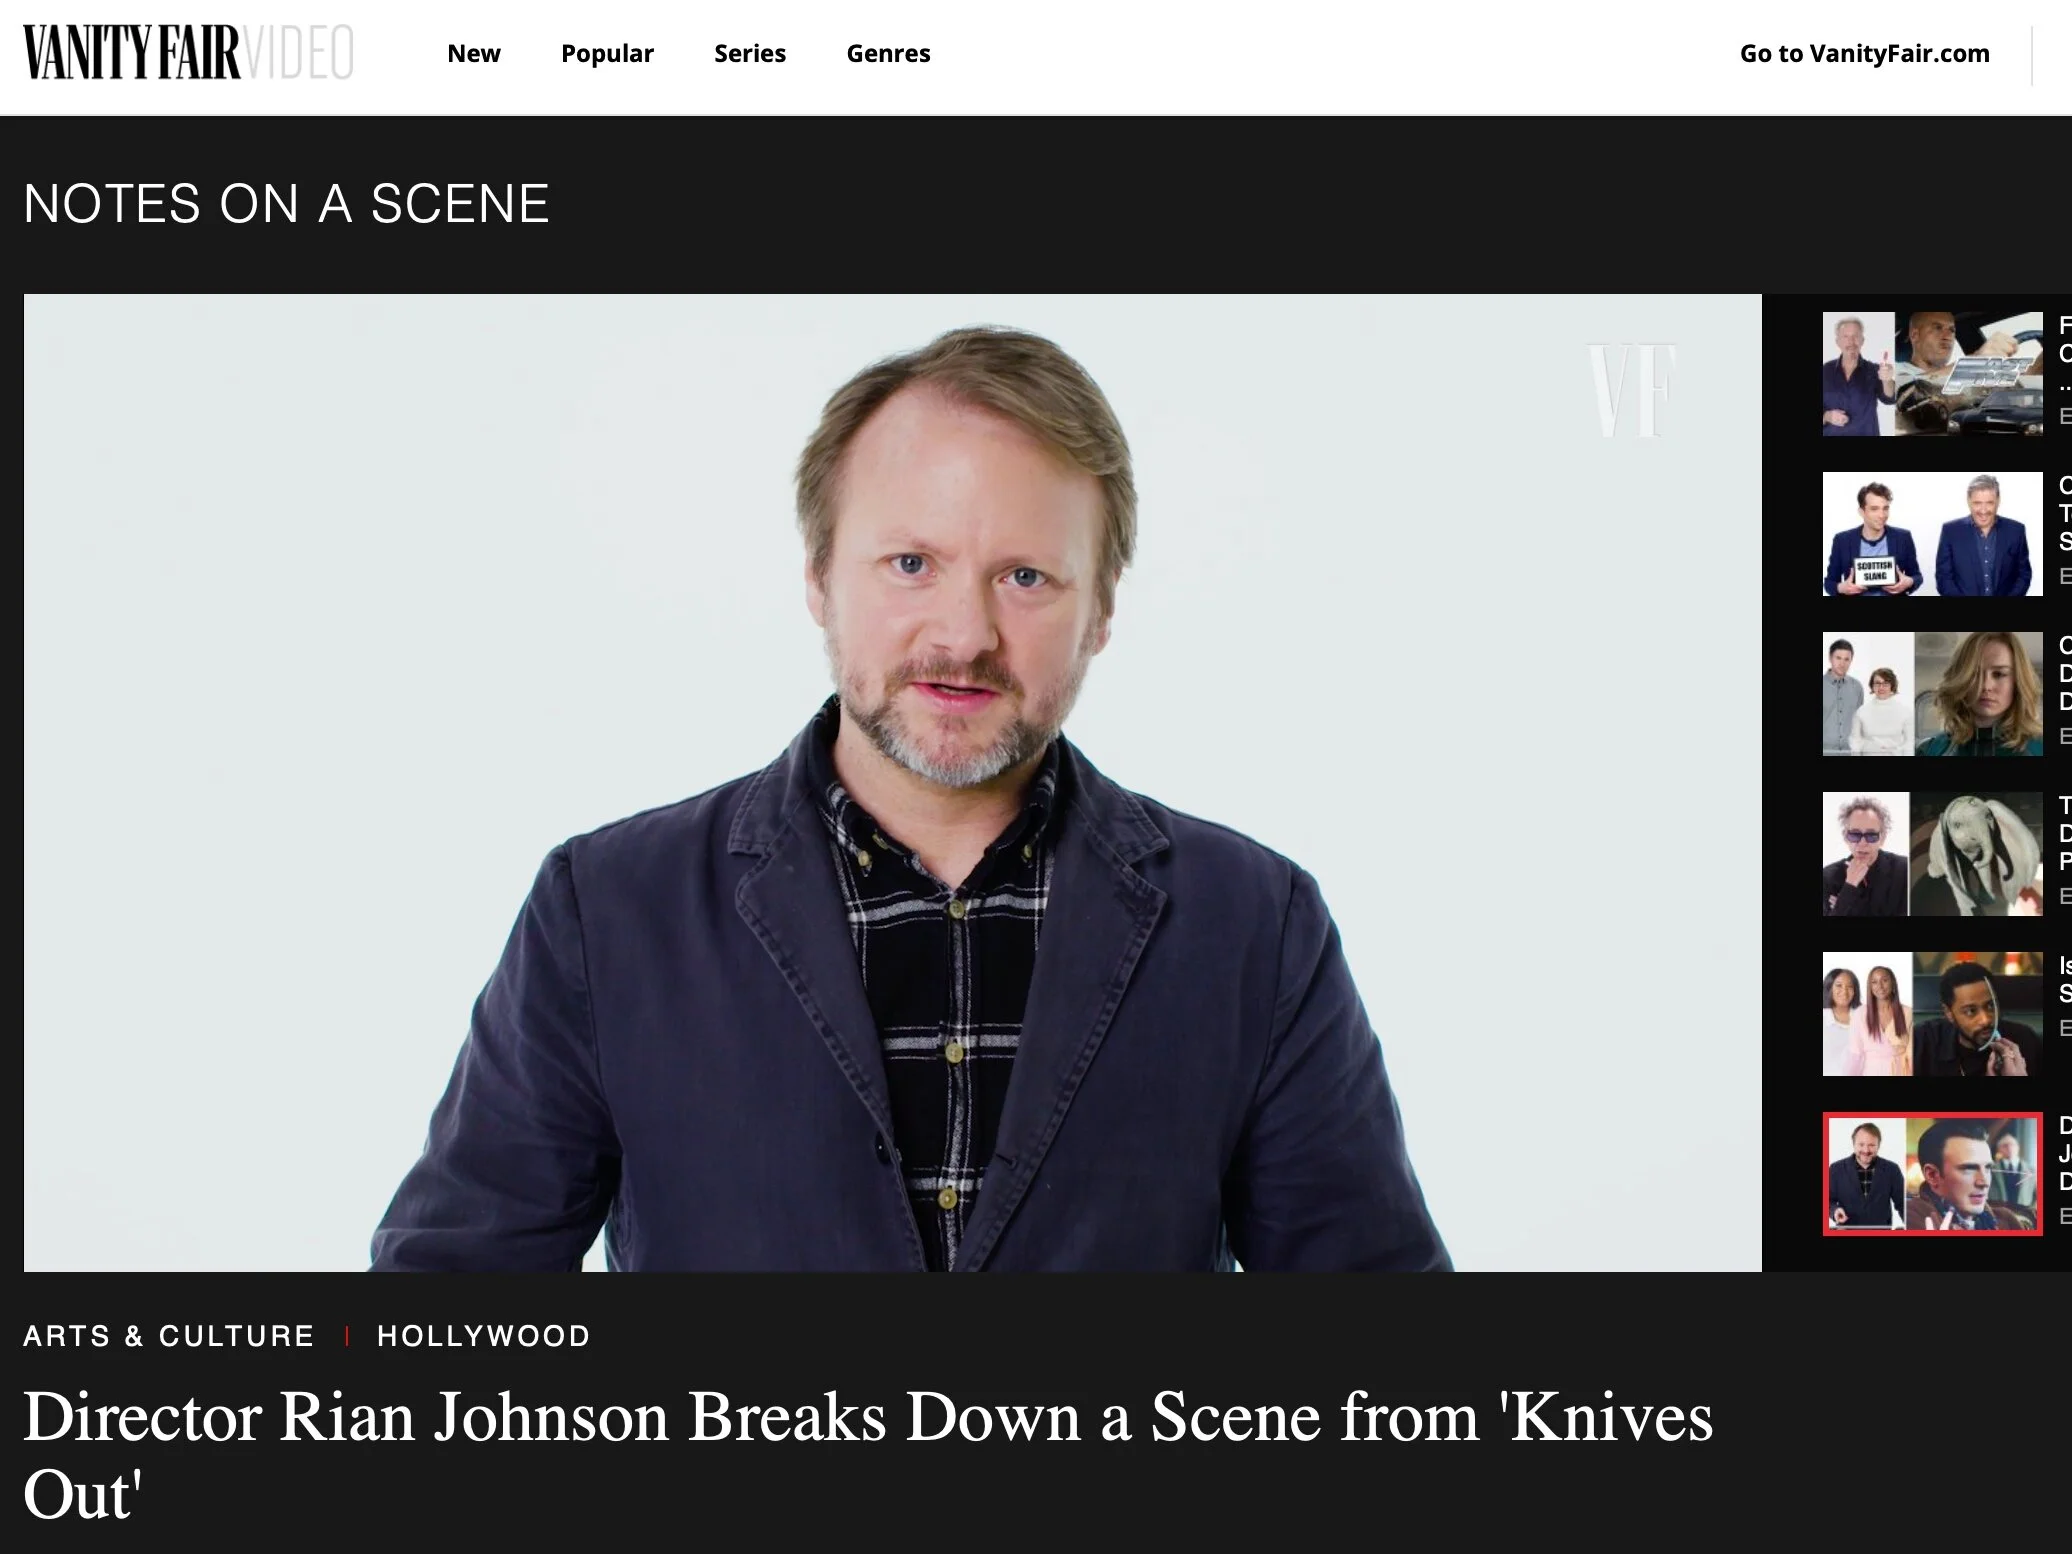This screenshot has width=2072, height=1554.
Task: Open the Popular menu item
Action: tap(607, 54)
